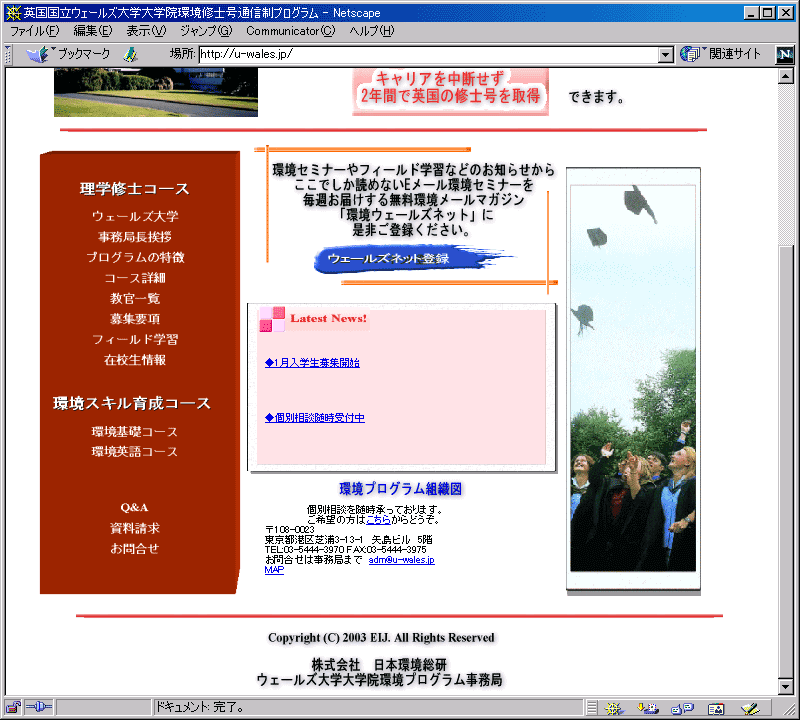Viewport: 800px width, 720px height.
Task: Click the Netscape window system menu icon
Action: [x=13, y=12]
